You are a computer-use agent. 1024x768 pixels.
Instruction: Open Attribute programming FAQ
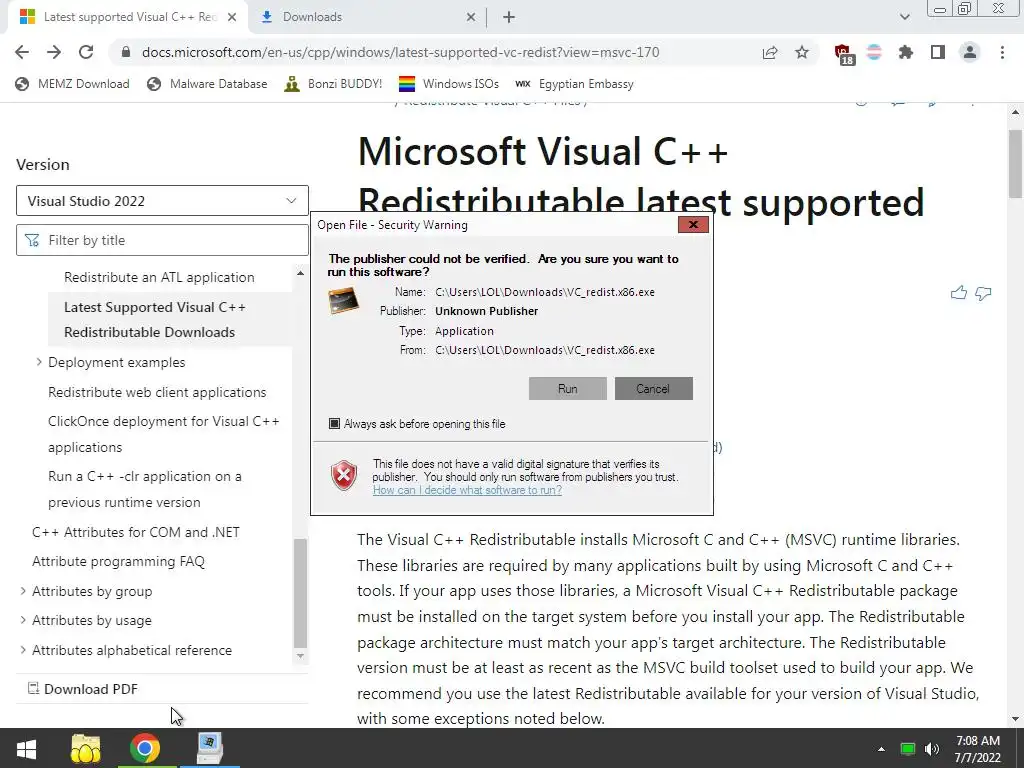[x=118, y=562]
